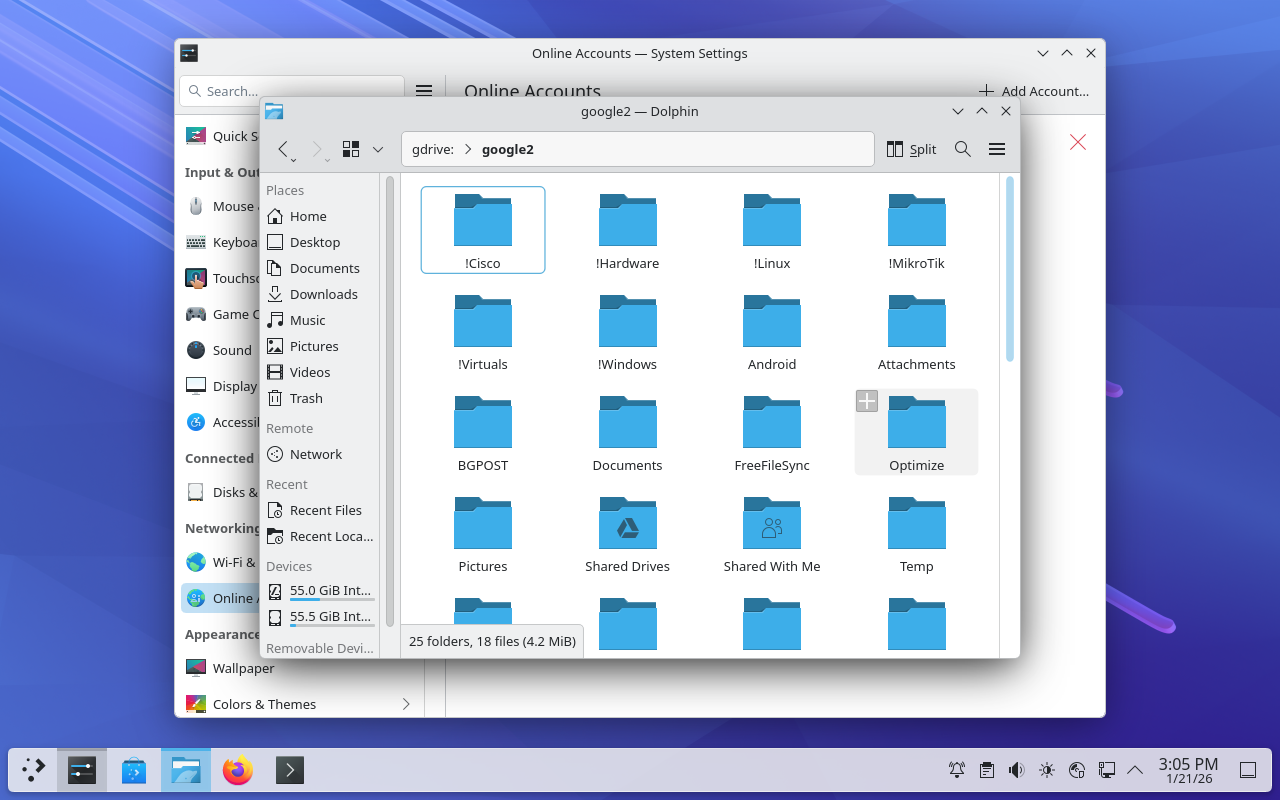Open the Konsole terminal from taskbar
The height and width of the screenshot is (800, 1280).
(x=290, y=770)
